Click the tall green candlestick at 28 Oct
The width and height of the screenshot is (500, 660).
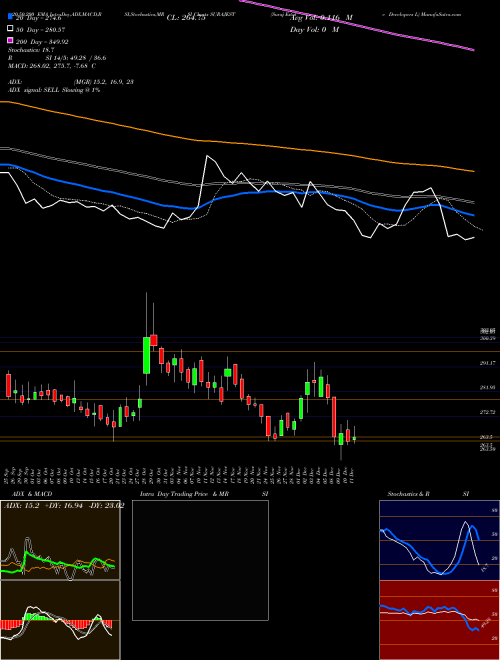click(146, 355)
